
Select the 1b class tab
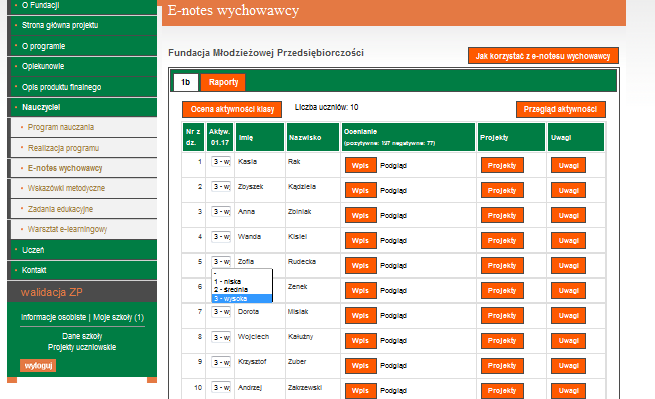point(185,82)
